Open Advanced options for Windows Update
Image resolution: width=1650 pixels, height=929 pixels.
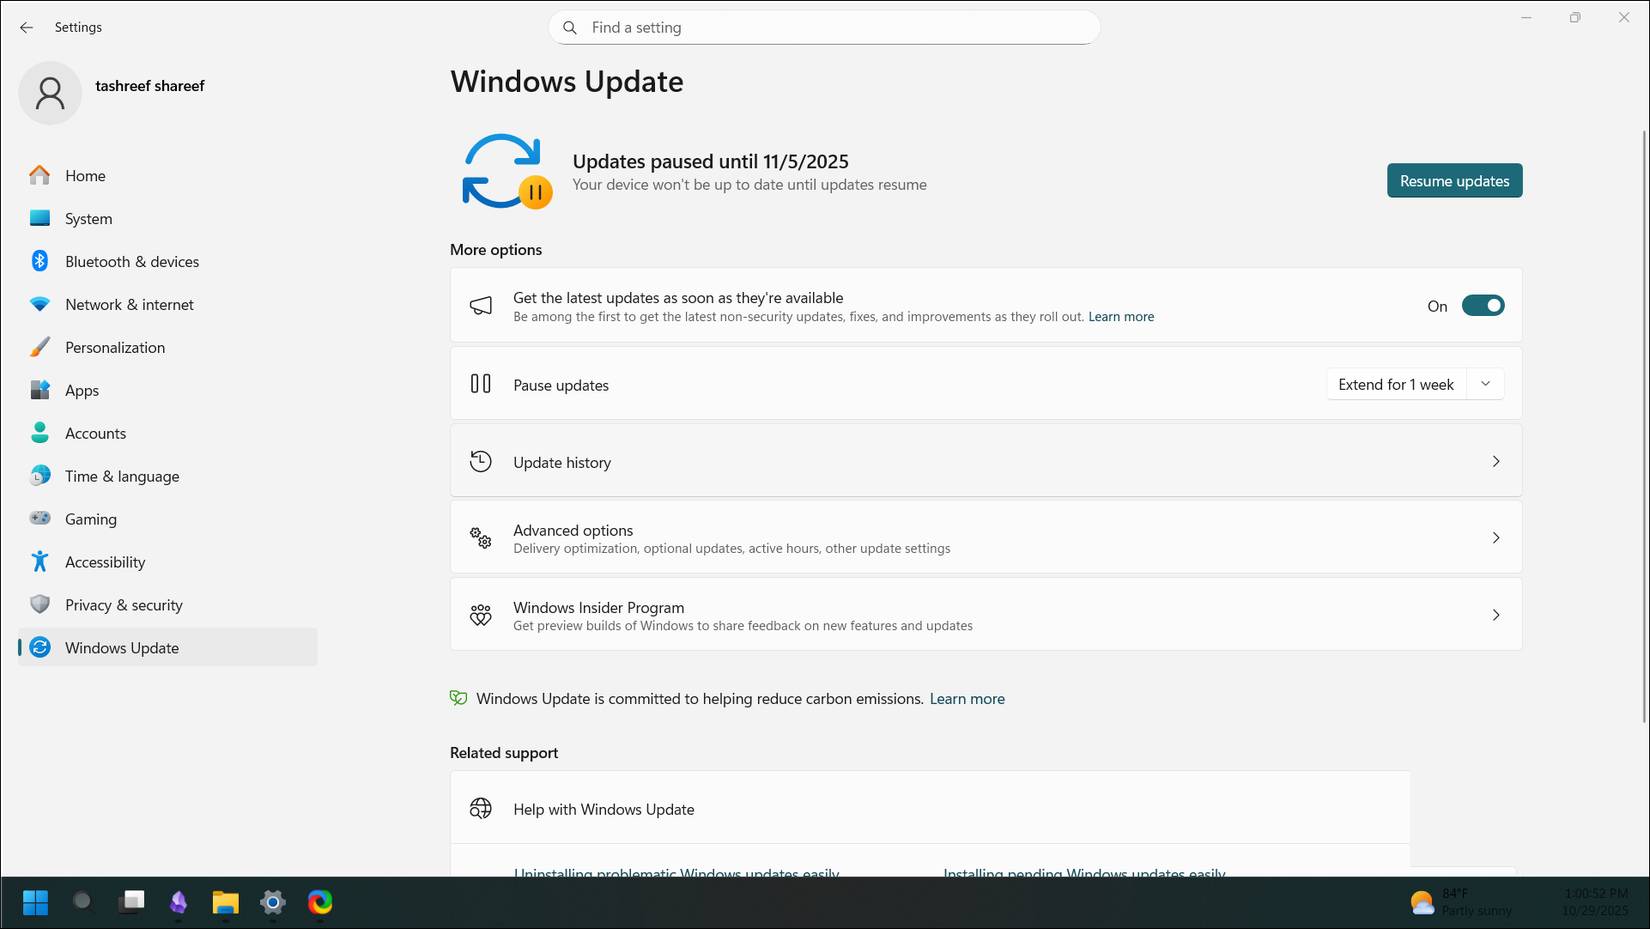click(x=985, y=537)
